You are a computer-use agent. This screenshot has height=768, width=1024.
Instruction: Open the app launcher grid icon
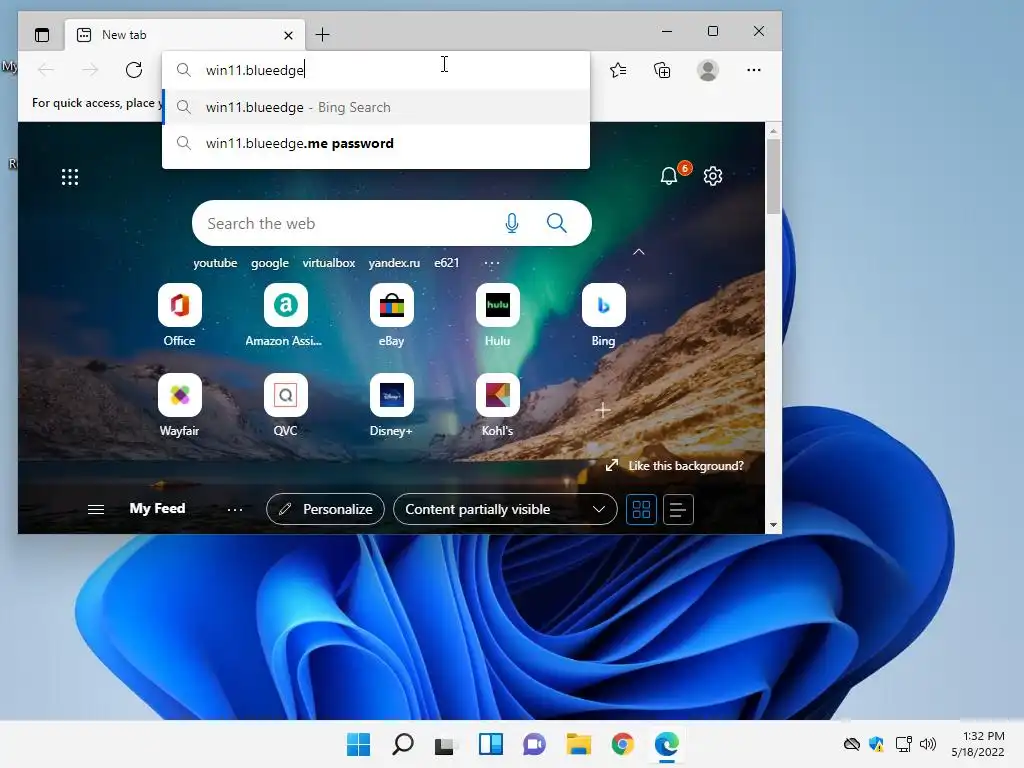(x=70, y=177)
